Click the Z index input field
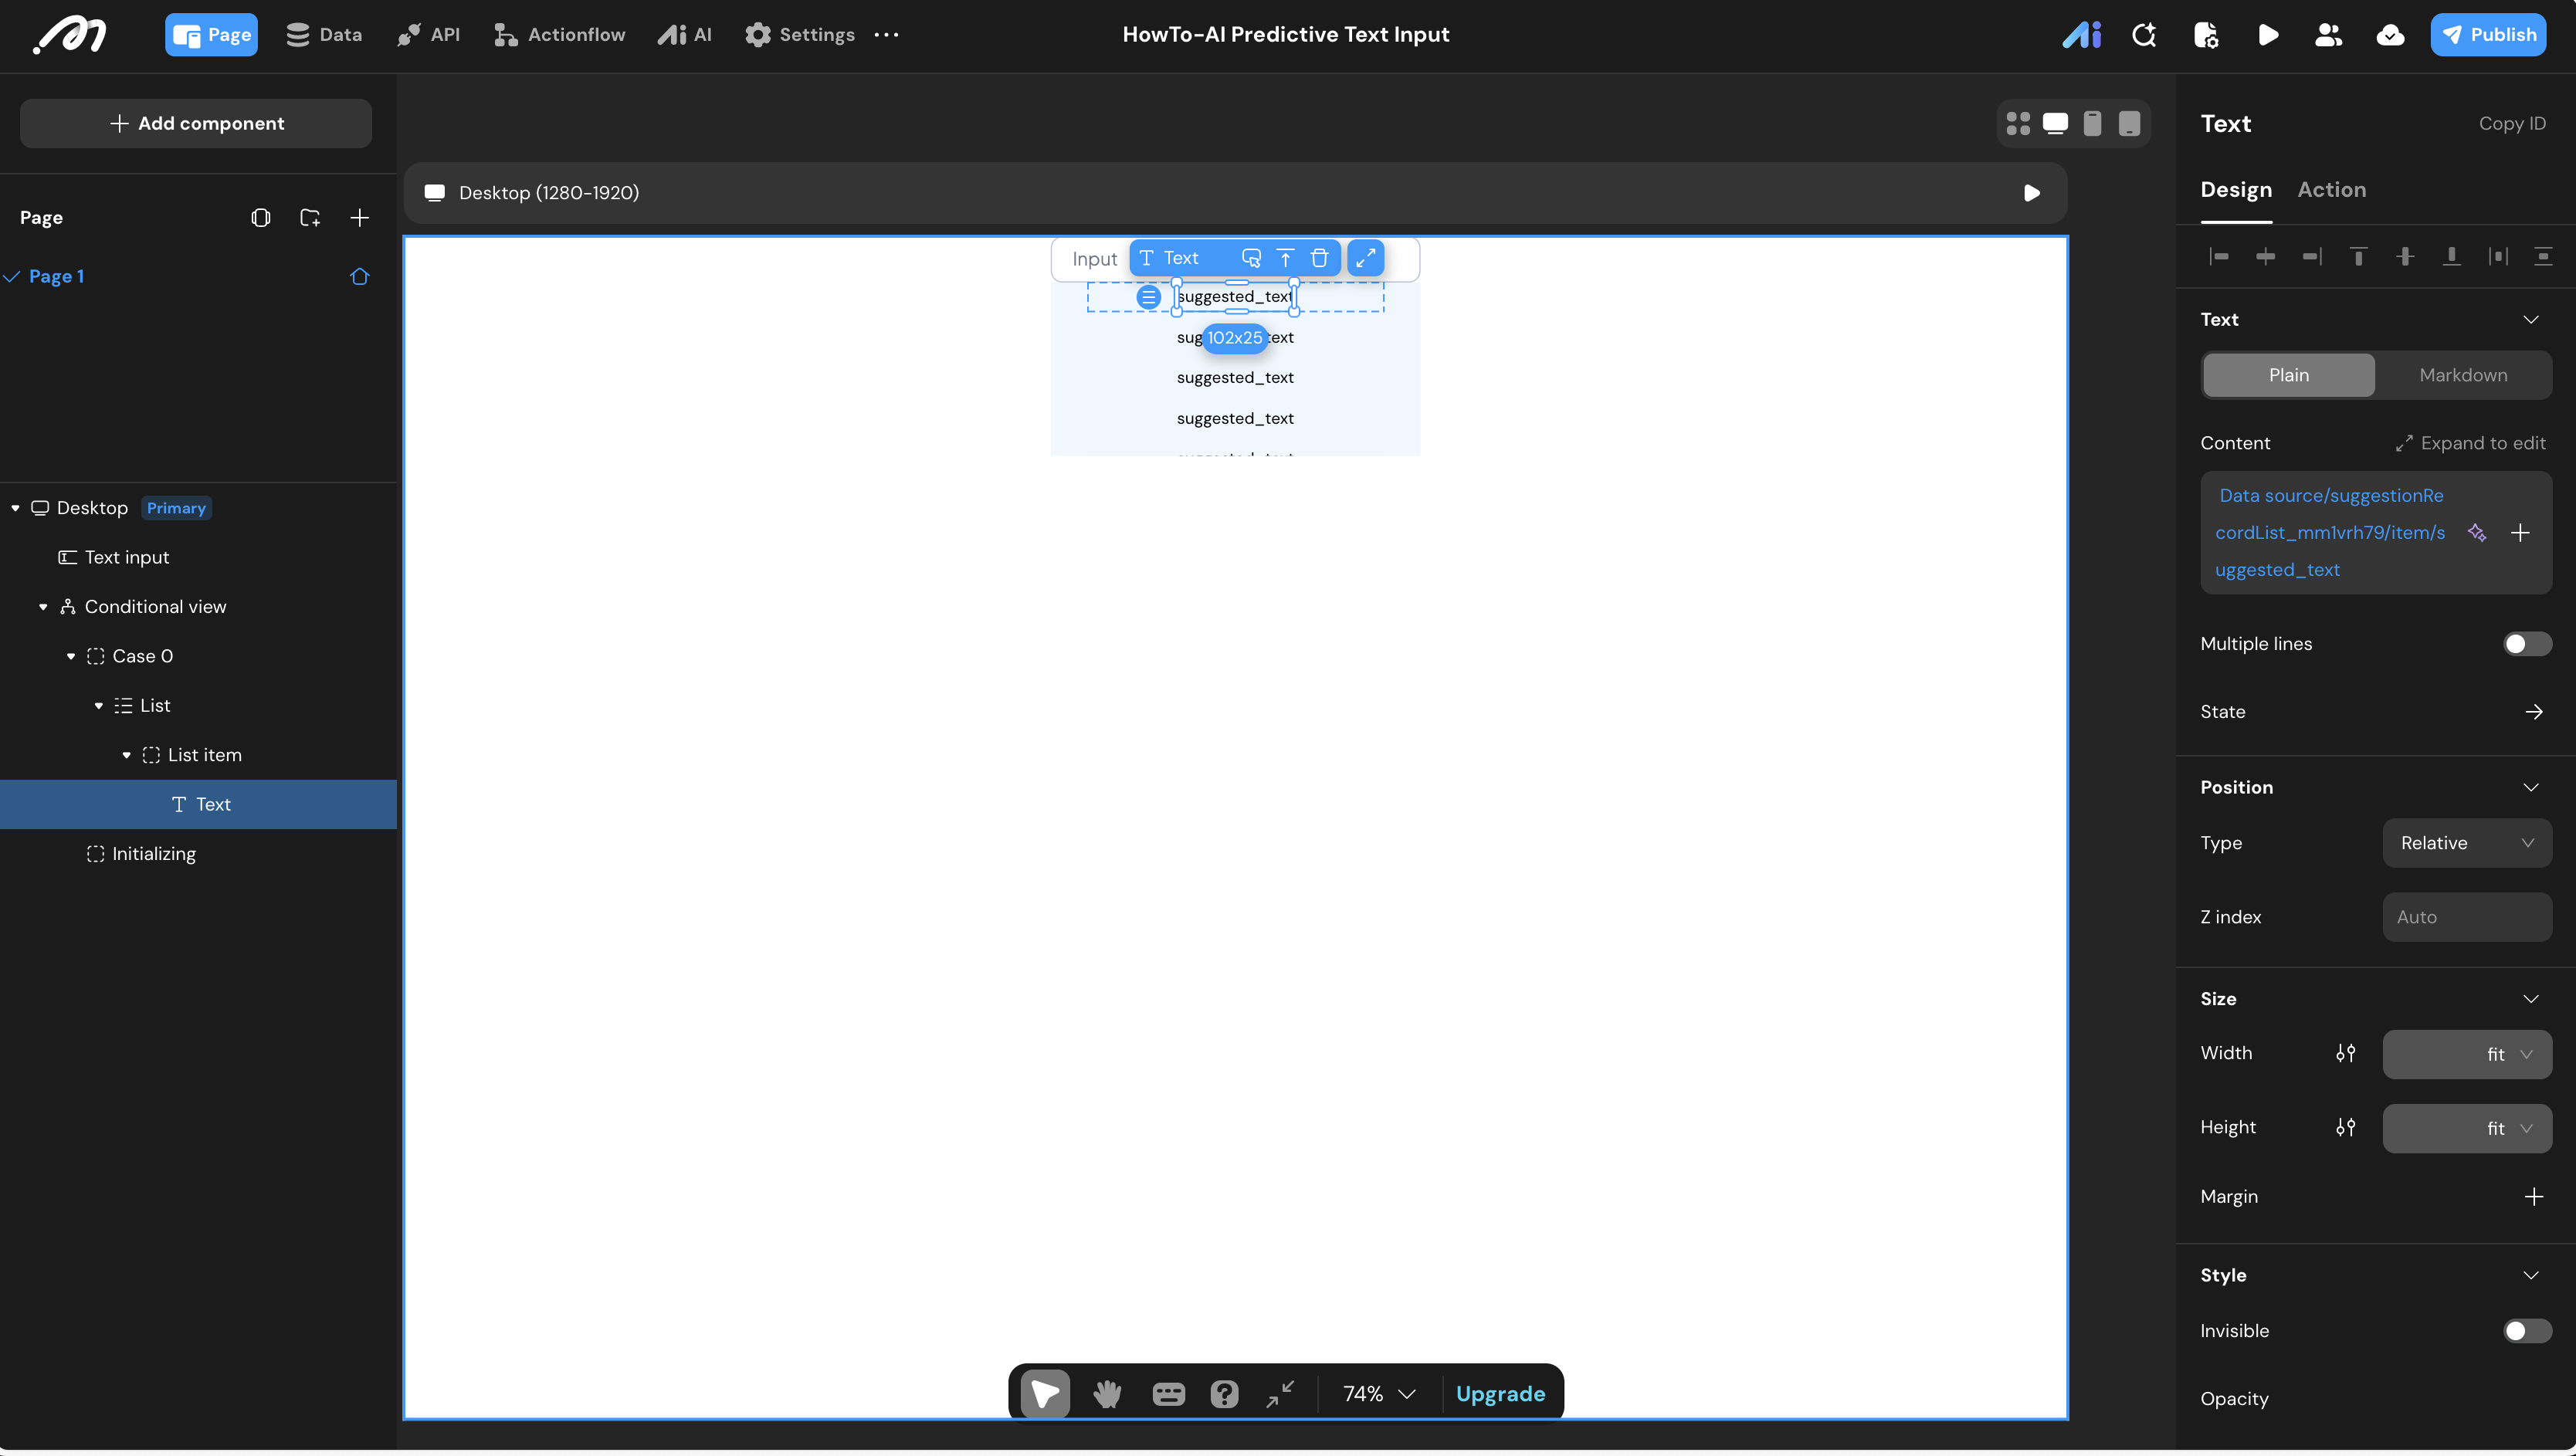 point(2466,917)
